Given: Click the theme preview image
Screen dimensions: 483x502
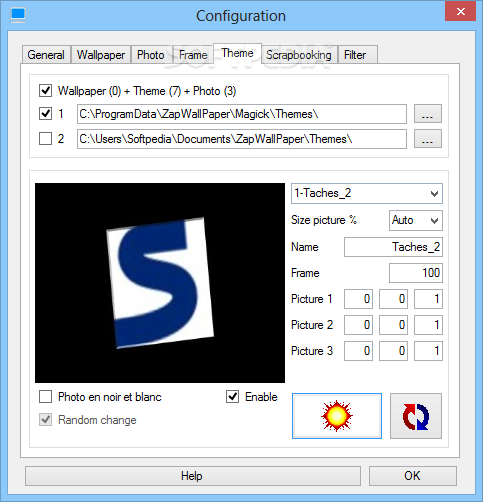Looking at the screenshot, I should (x=160, y=283).
